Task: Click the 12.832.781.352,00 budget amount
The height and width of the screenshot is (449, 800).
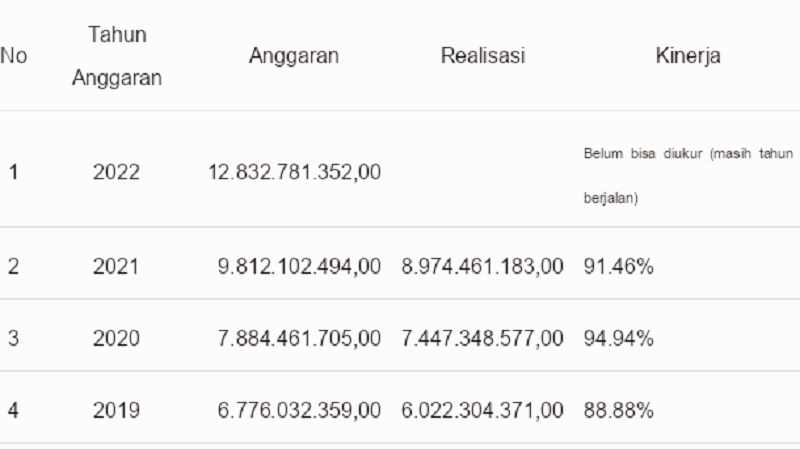Action: coord(294,172)
